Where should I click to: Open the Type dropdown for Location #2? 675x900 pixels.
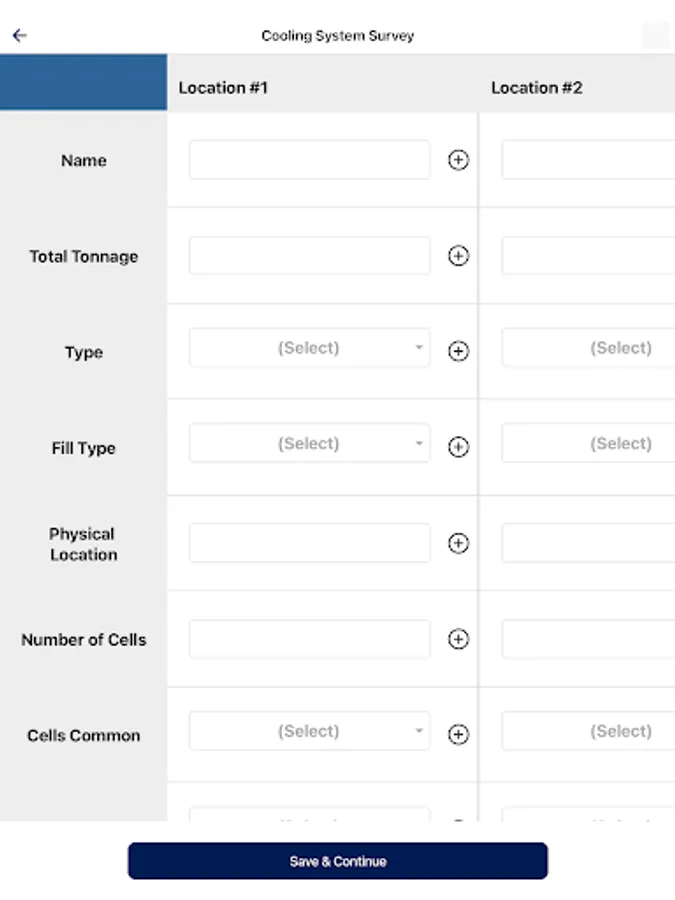click(590, 348)
